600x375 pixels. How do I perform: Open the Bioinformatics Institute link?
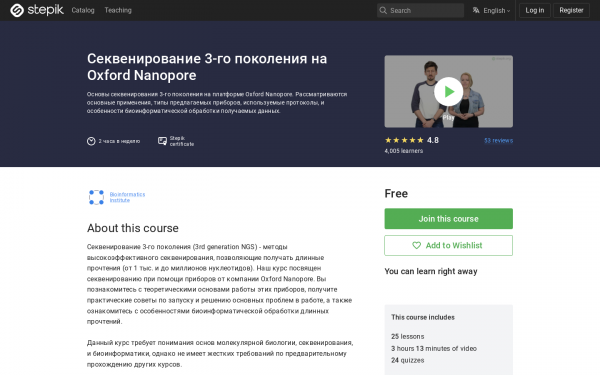coord(127,197)
